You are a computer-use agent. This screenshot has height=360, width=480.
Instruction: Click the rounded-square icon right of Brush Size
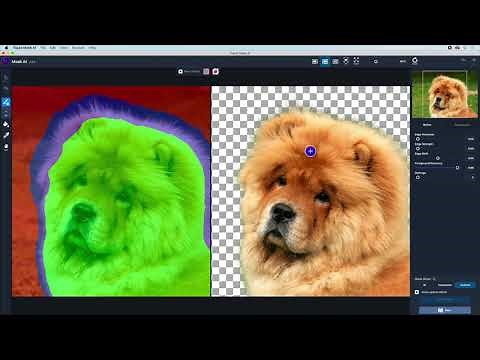[216, 71]
